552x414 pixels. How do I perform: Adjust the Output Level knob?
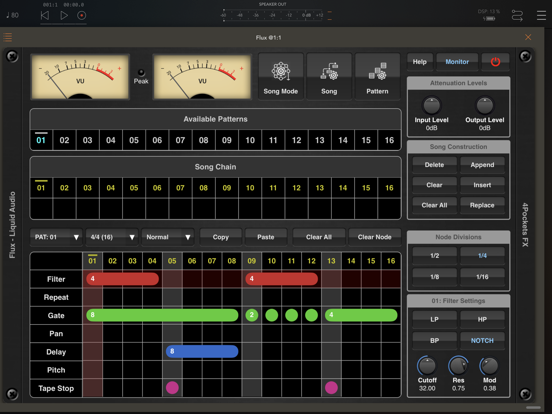click(484, 105)
